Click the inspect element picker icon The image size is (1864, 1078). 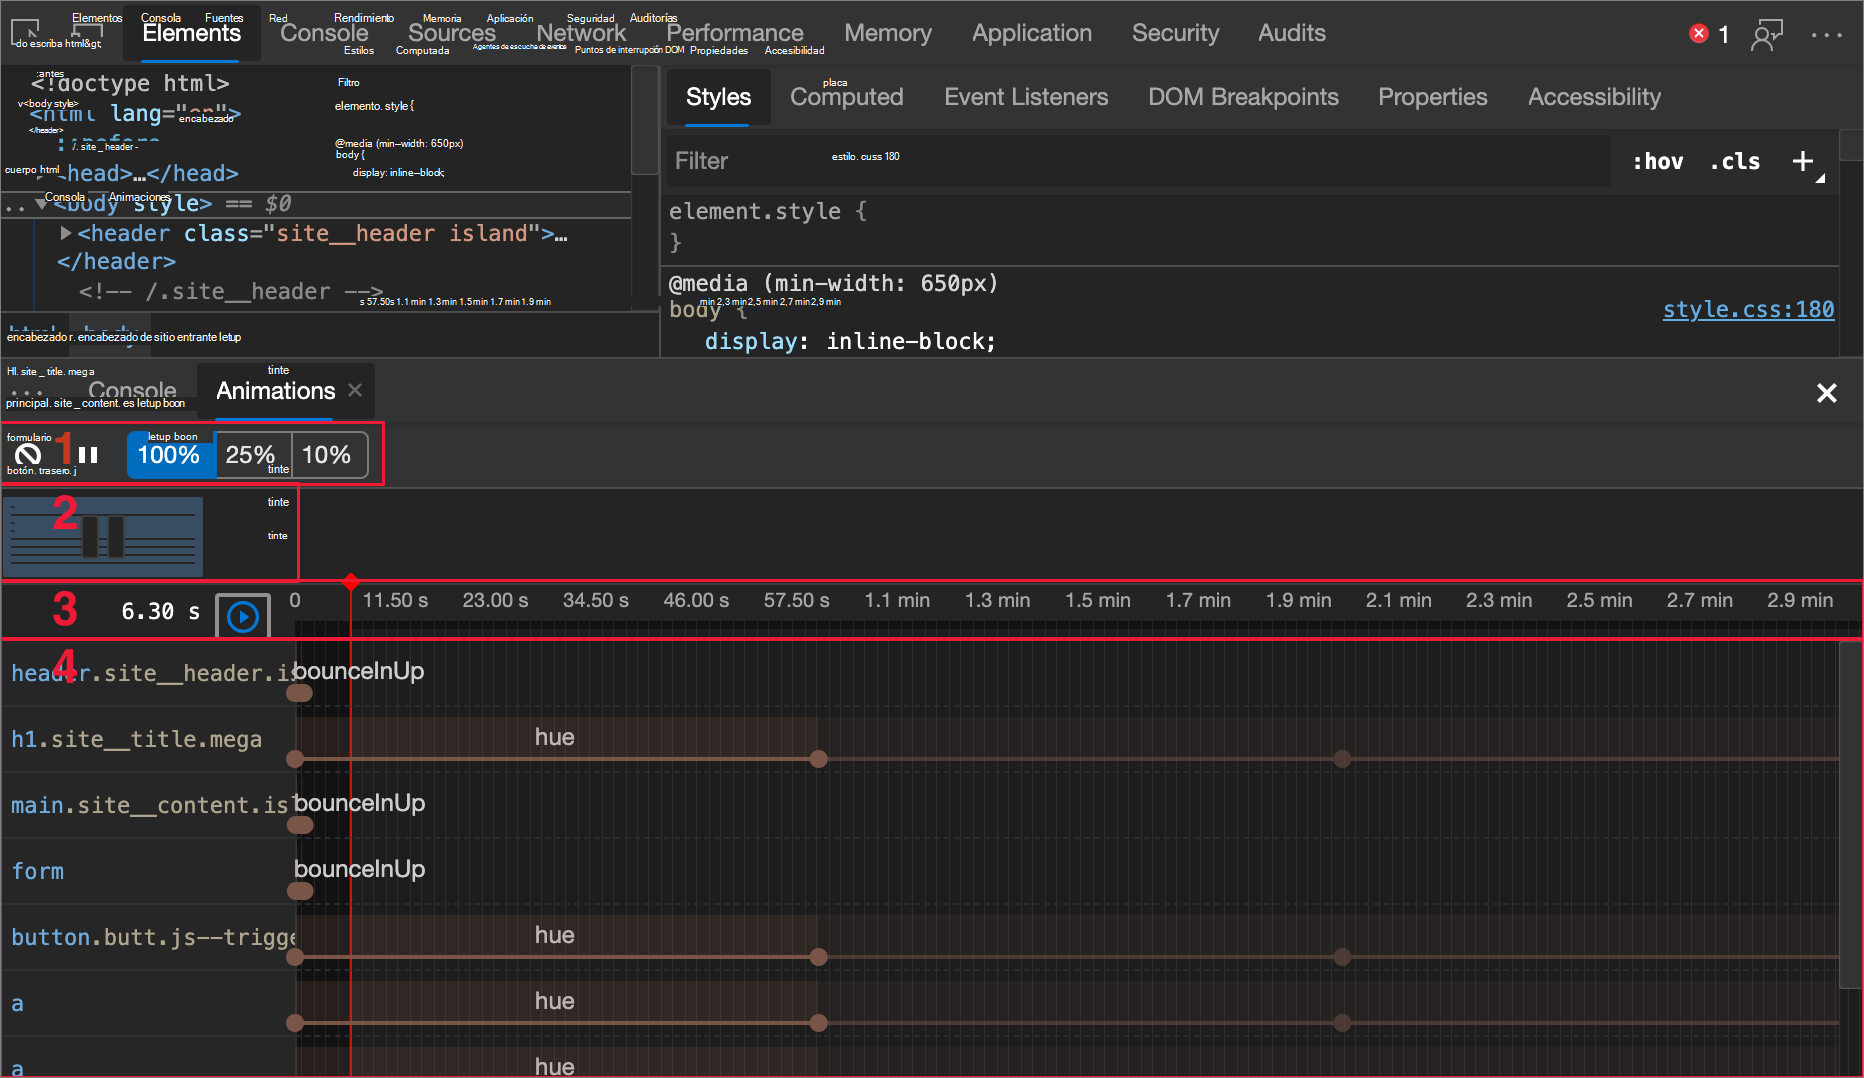point(25,32)
